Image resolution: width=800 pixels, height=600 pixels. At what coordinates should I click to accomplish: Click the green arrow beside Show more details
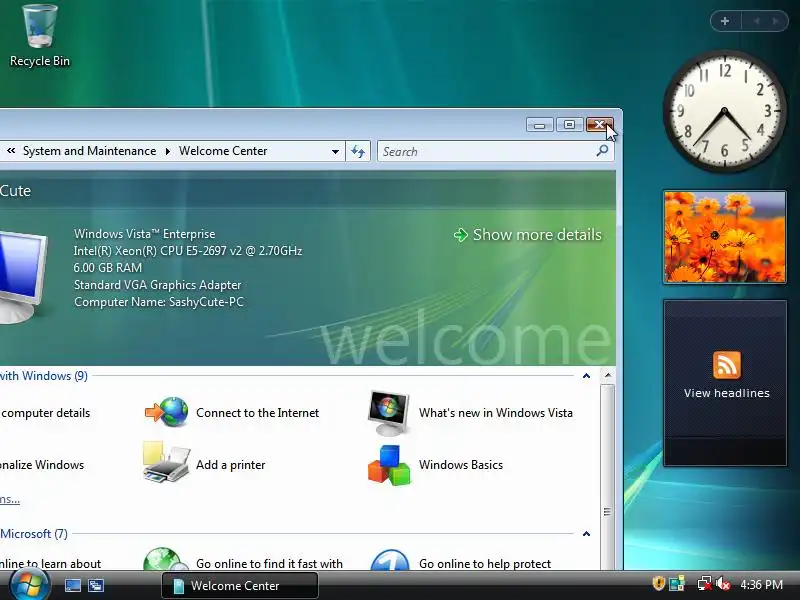[x=461, y=235]
